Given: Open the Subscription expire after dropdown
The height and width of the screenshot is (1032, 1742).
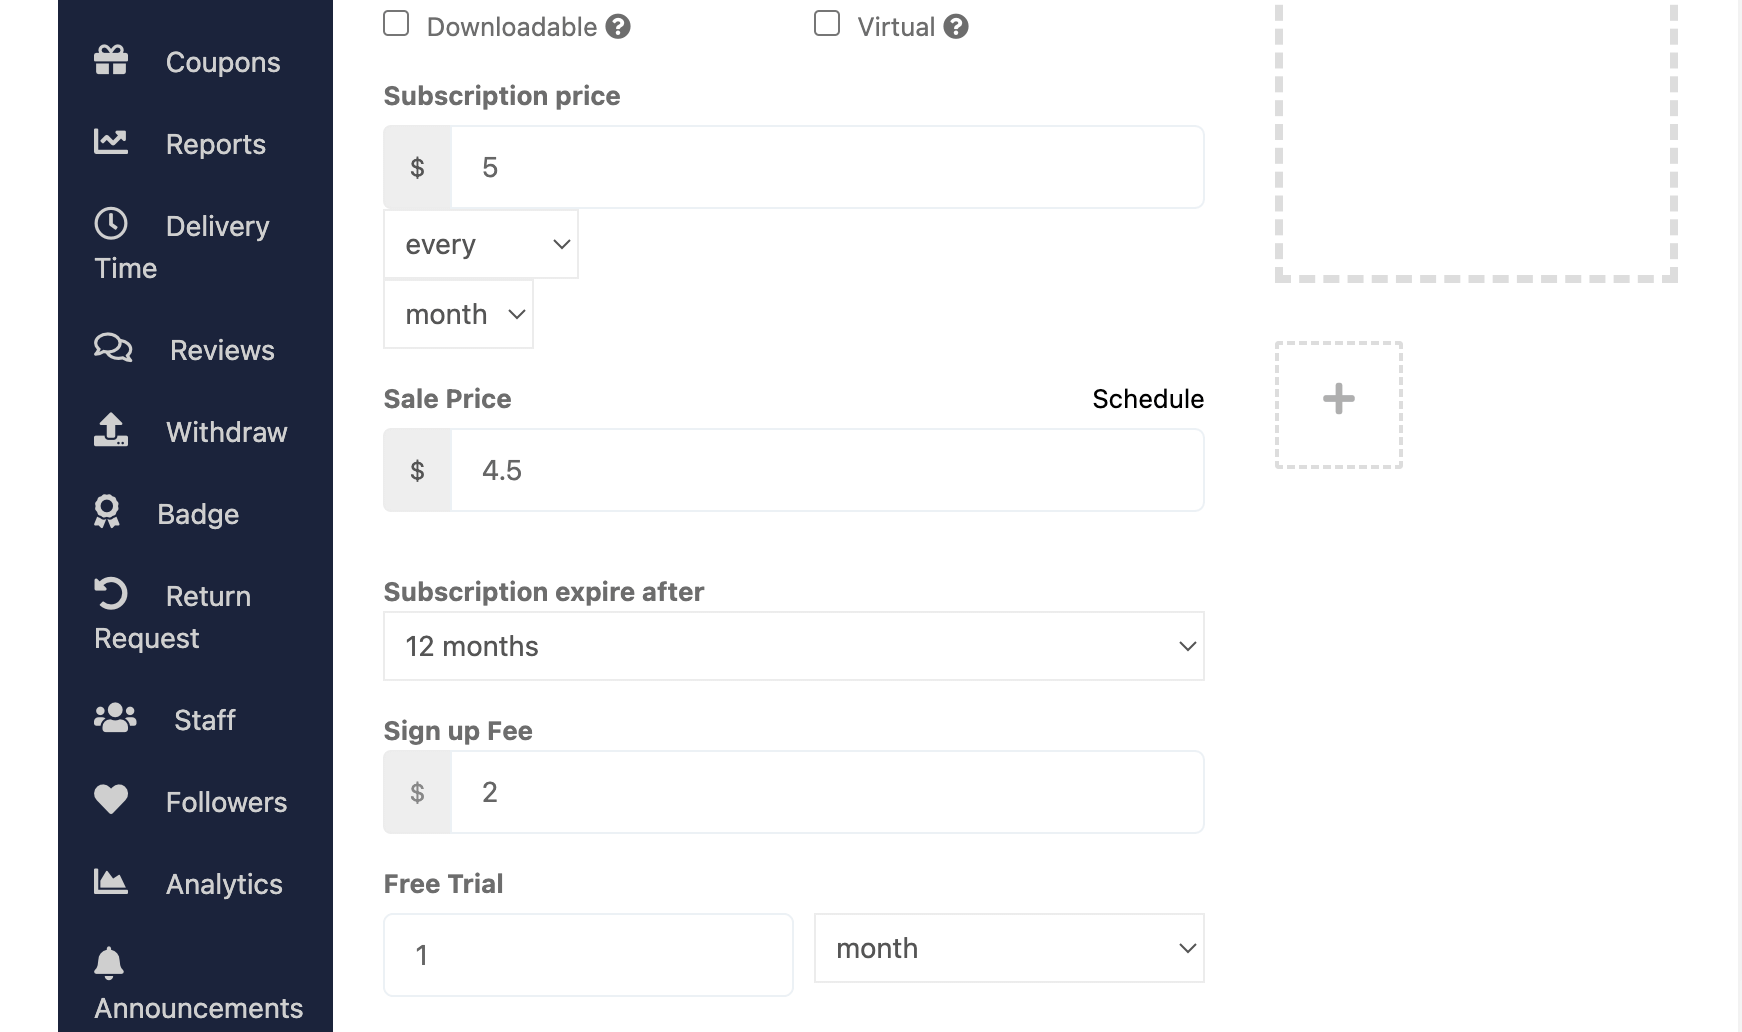Looking at the screenshot, I should [793, 646].
